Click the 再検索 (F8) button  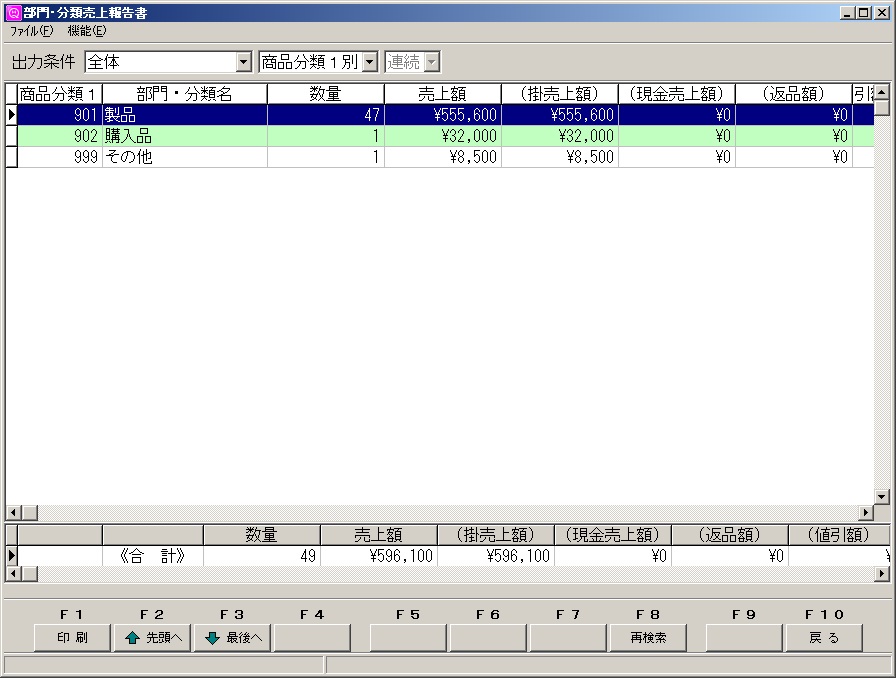click(648, 637)
